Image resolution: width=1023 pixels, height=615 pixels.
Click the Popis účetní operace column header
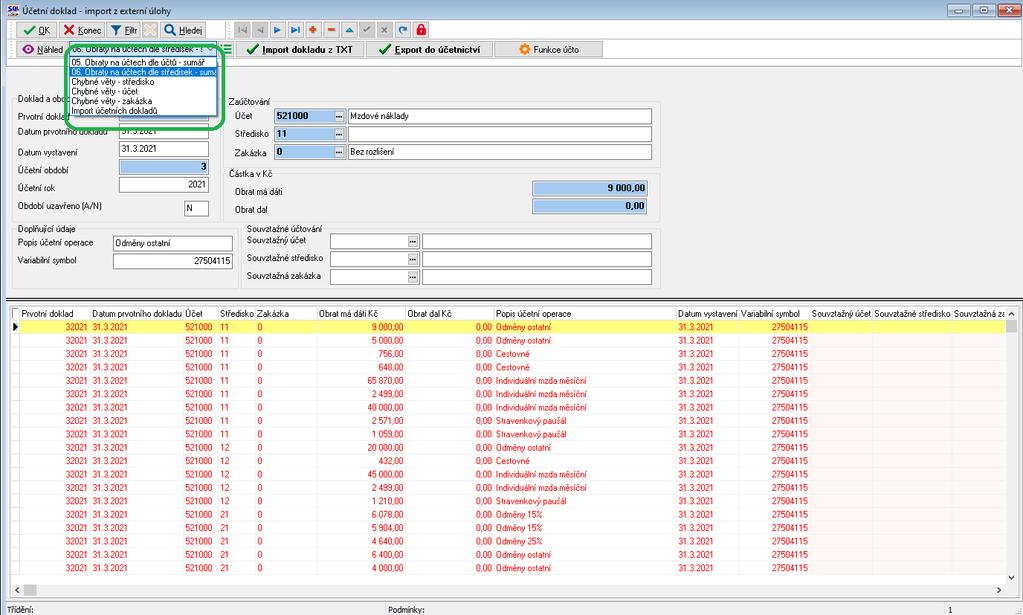[585, 314]
